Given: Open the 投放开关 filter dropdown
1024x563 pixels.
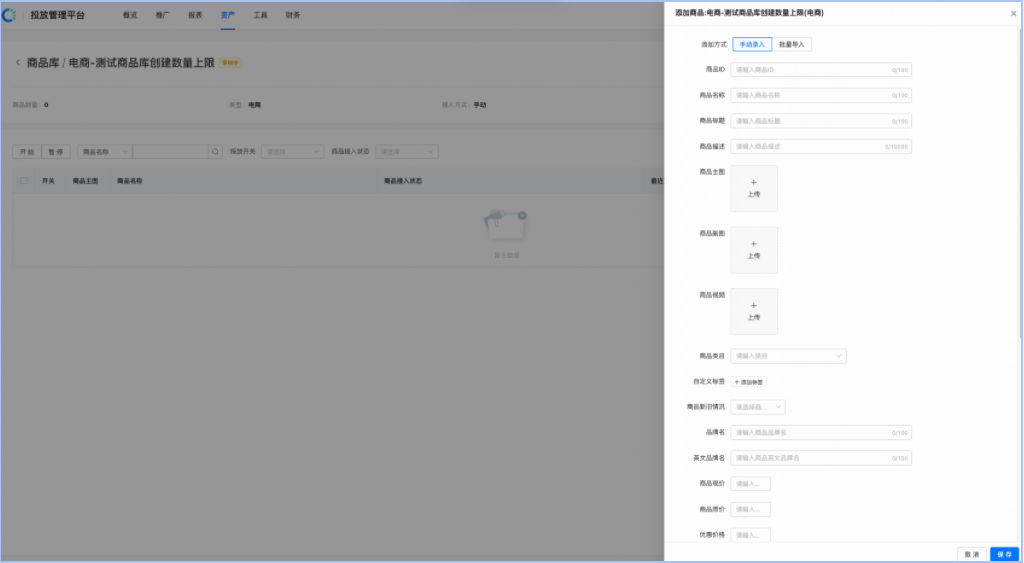Looking at the screenshot, I should click(291, 152).
